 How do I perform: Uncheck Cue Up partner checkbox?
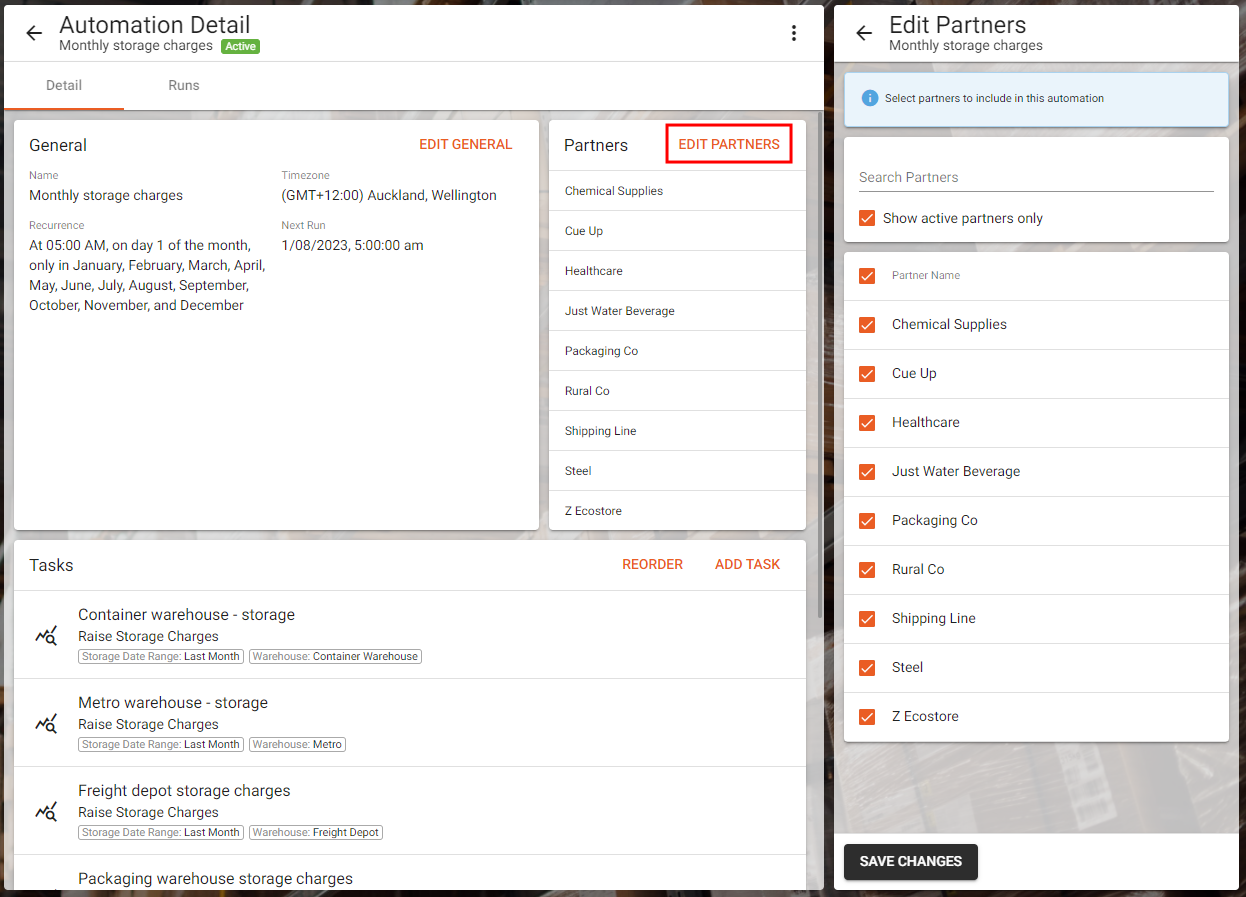(867, 374)
